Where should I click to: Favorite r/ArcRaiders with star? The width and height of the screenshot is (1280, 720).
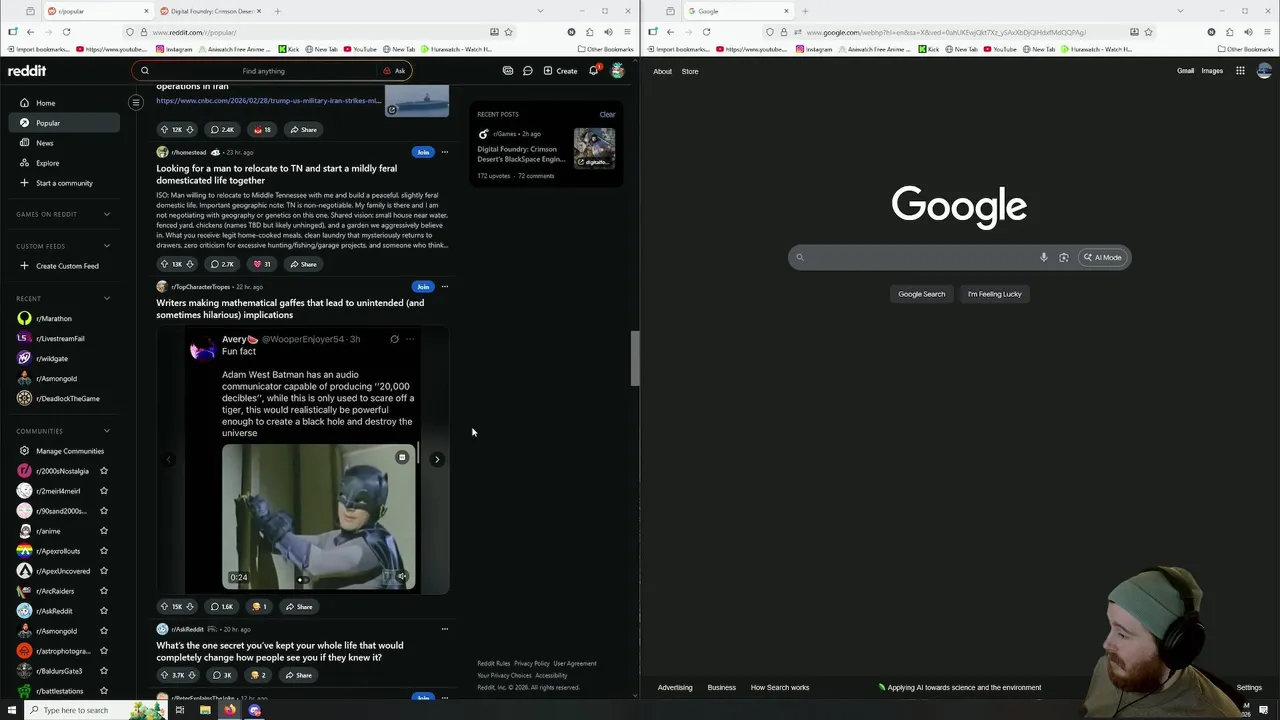pos(104,591)
